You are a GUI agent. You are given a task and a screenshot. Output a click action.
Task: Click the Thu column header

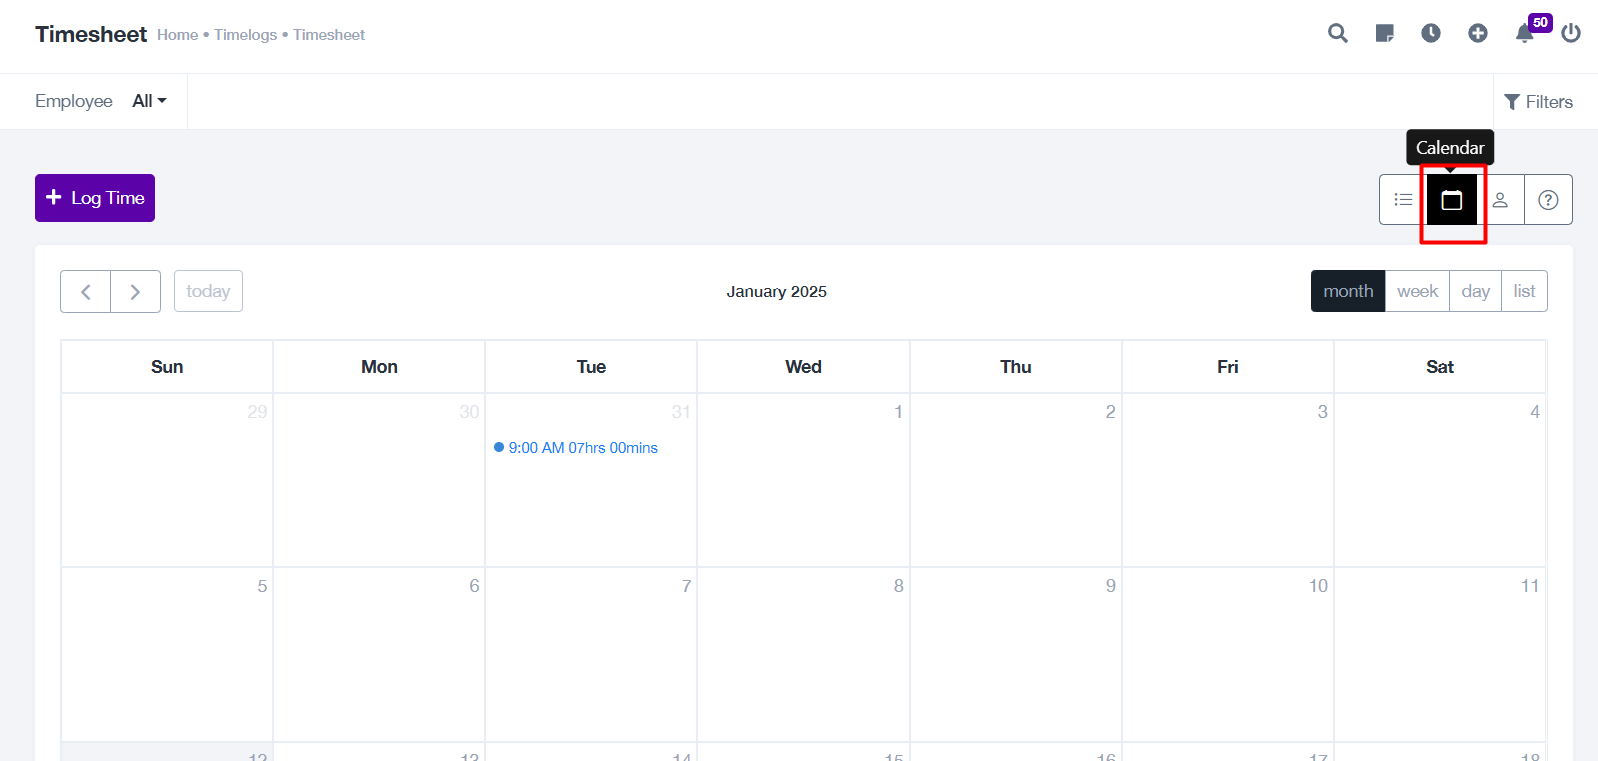tap(1015, 367)
